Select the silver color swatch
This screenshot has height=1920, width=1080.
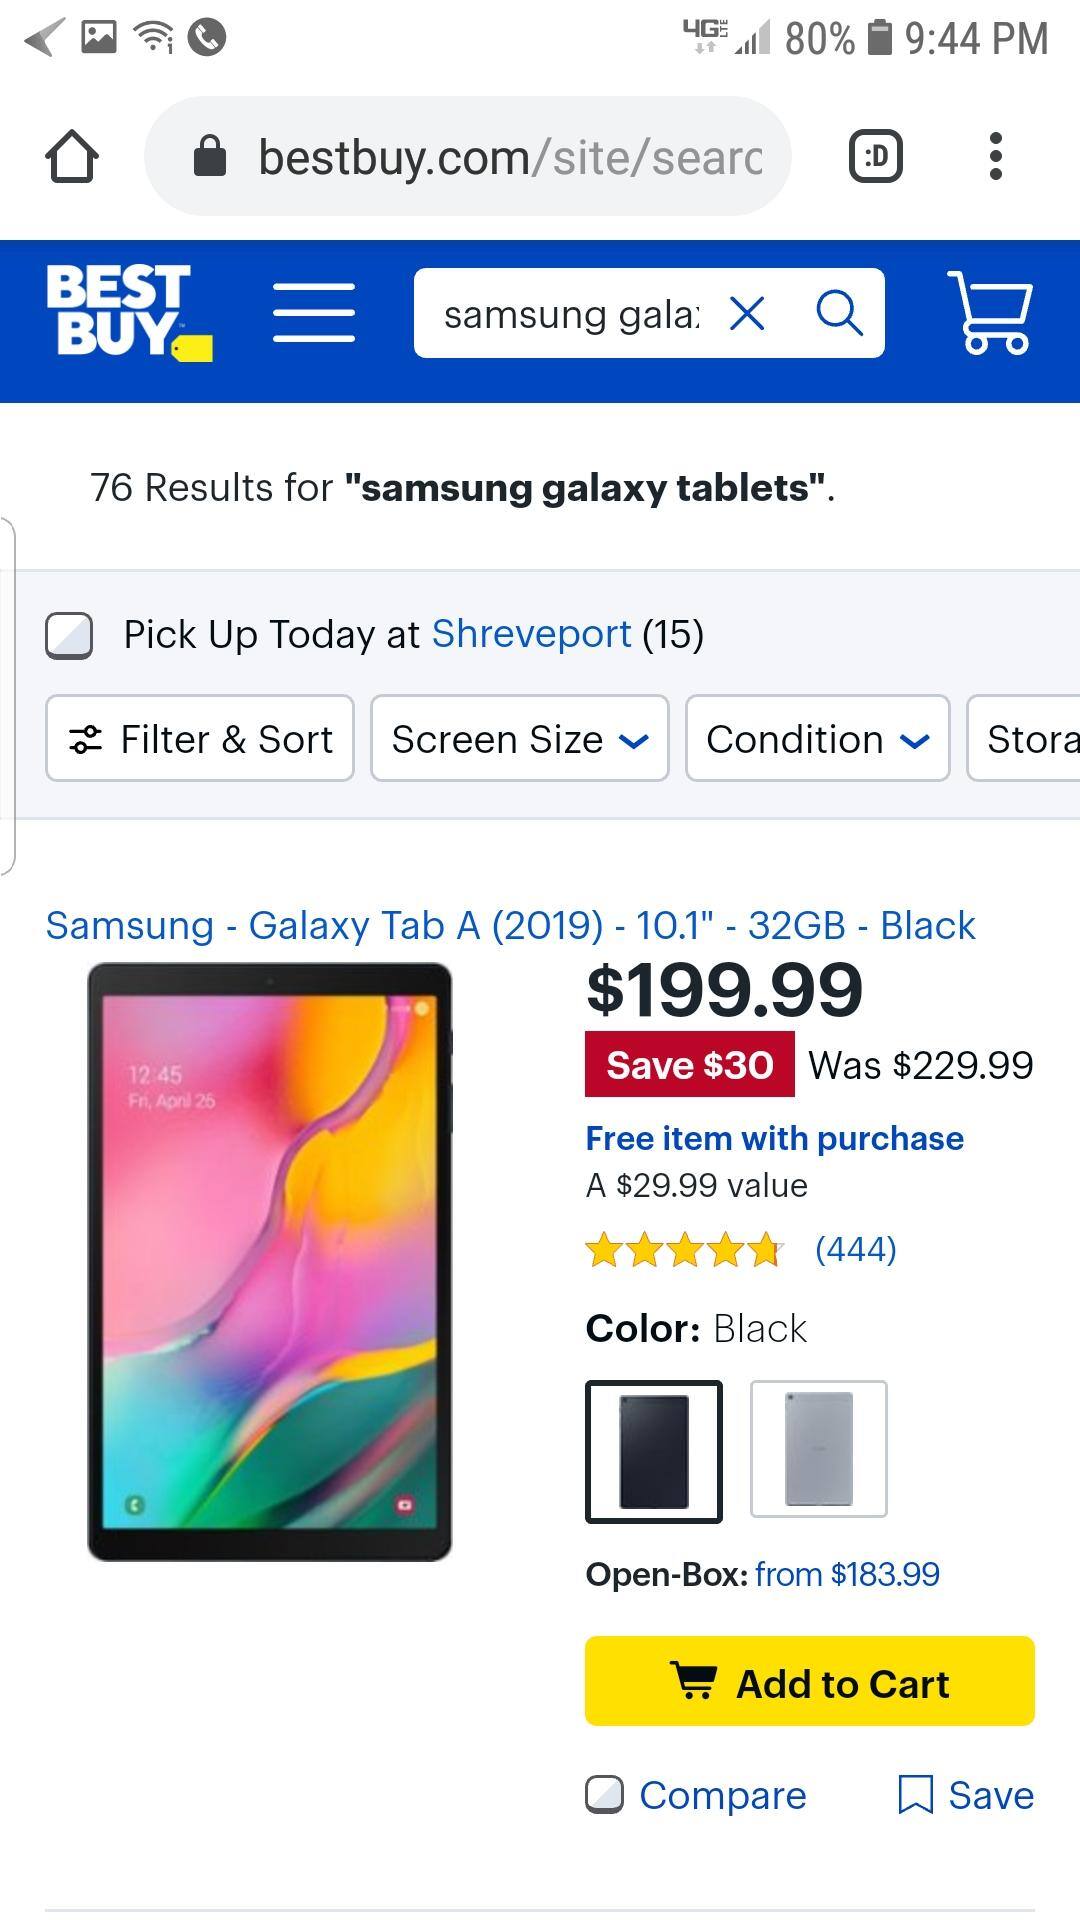coord(818,1449)
